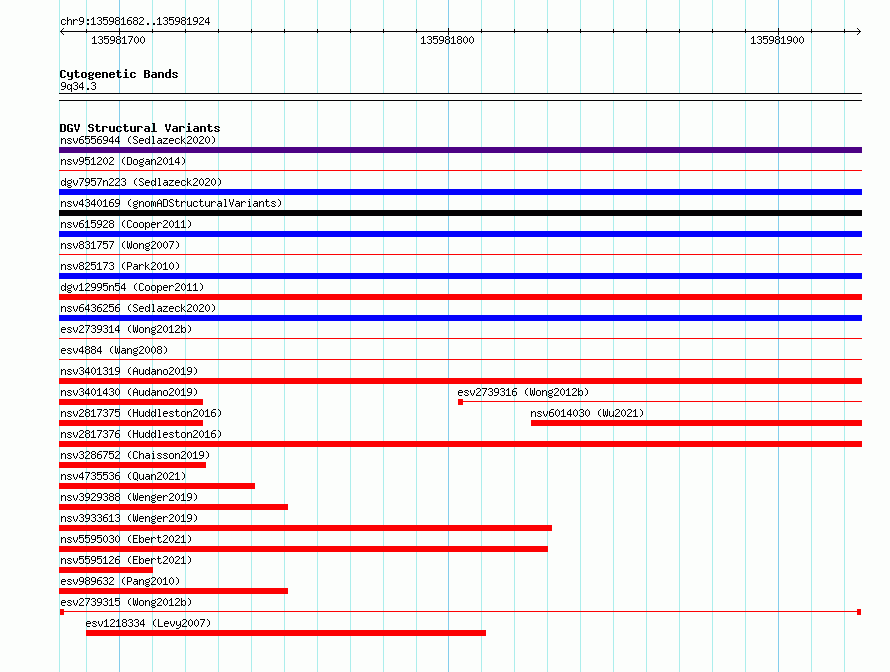
Task: Click the nsv6014030 (Wu2021) label
Action: click(587, 413)
